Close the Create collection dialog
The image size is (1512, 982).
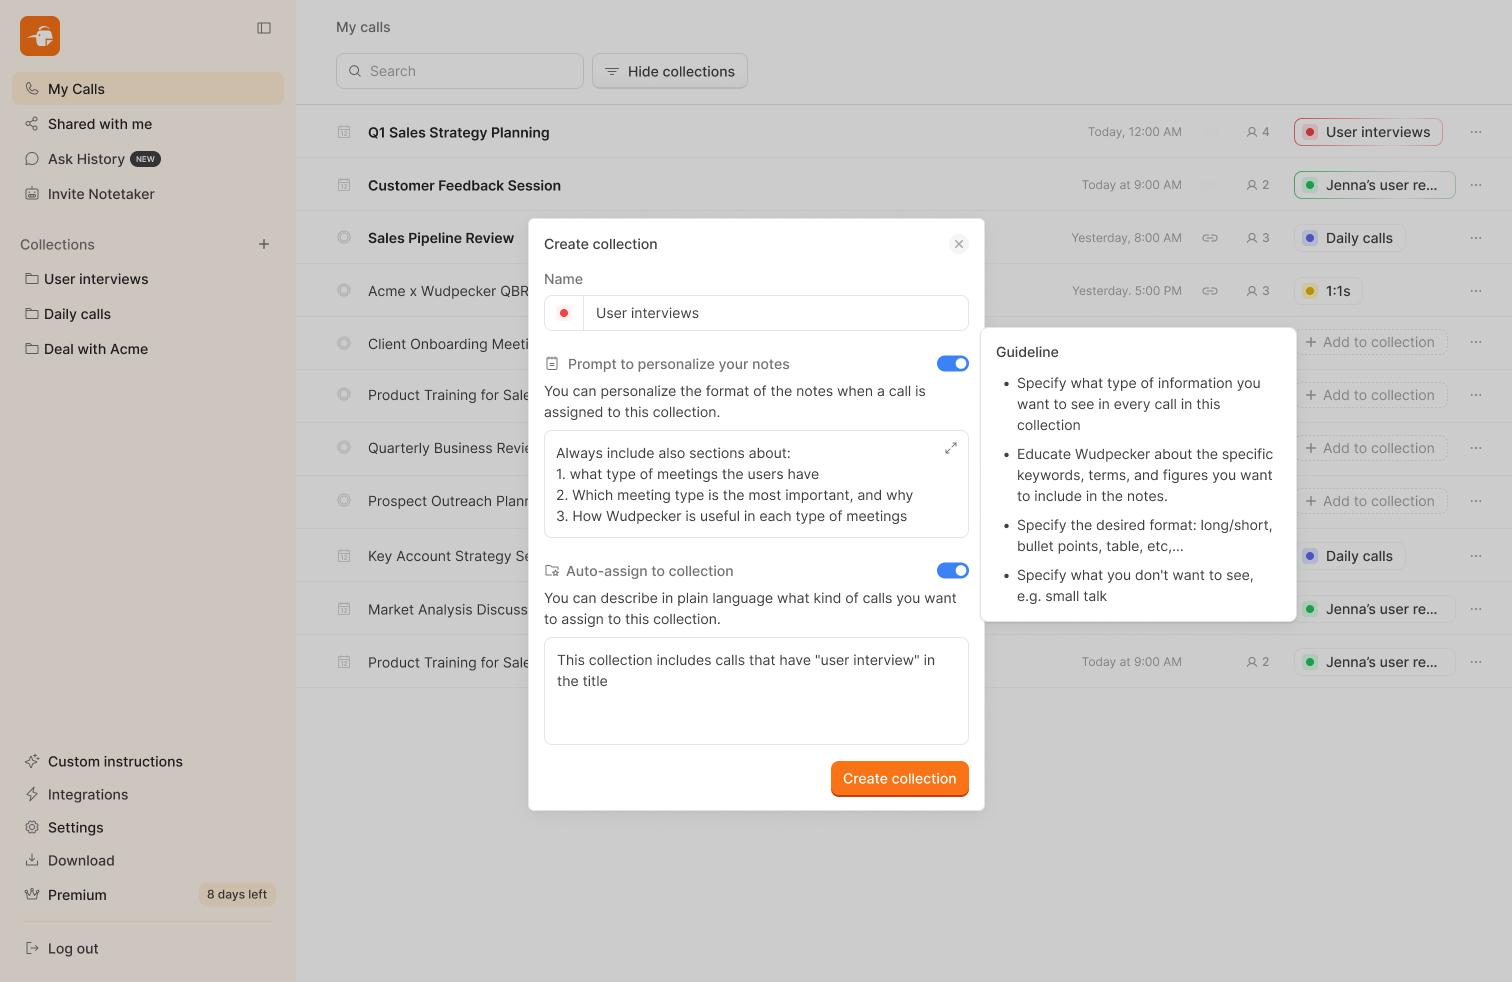[958, 244]
